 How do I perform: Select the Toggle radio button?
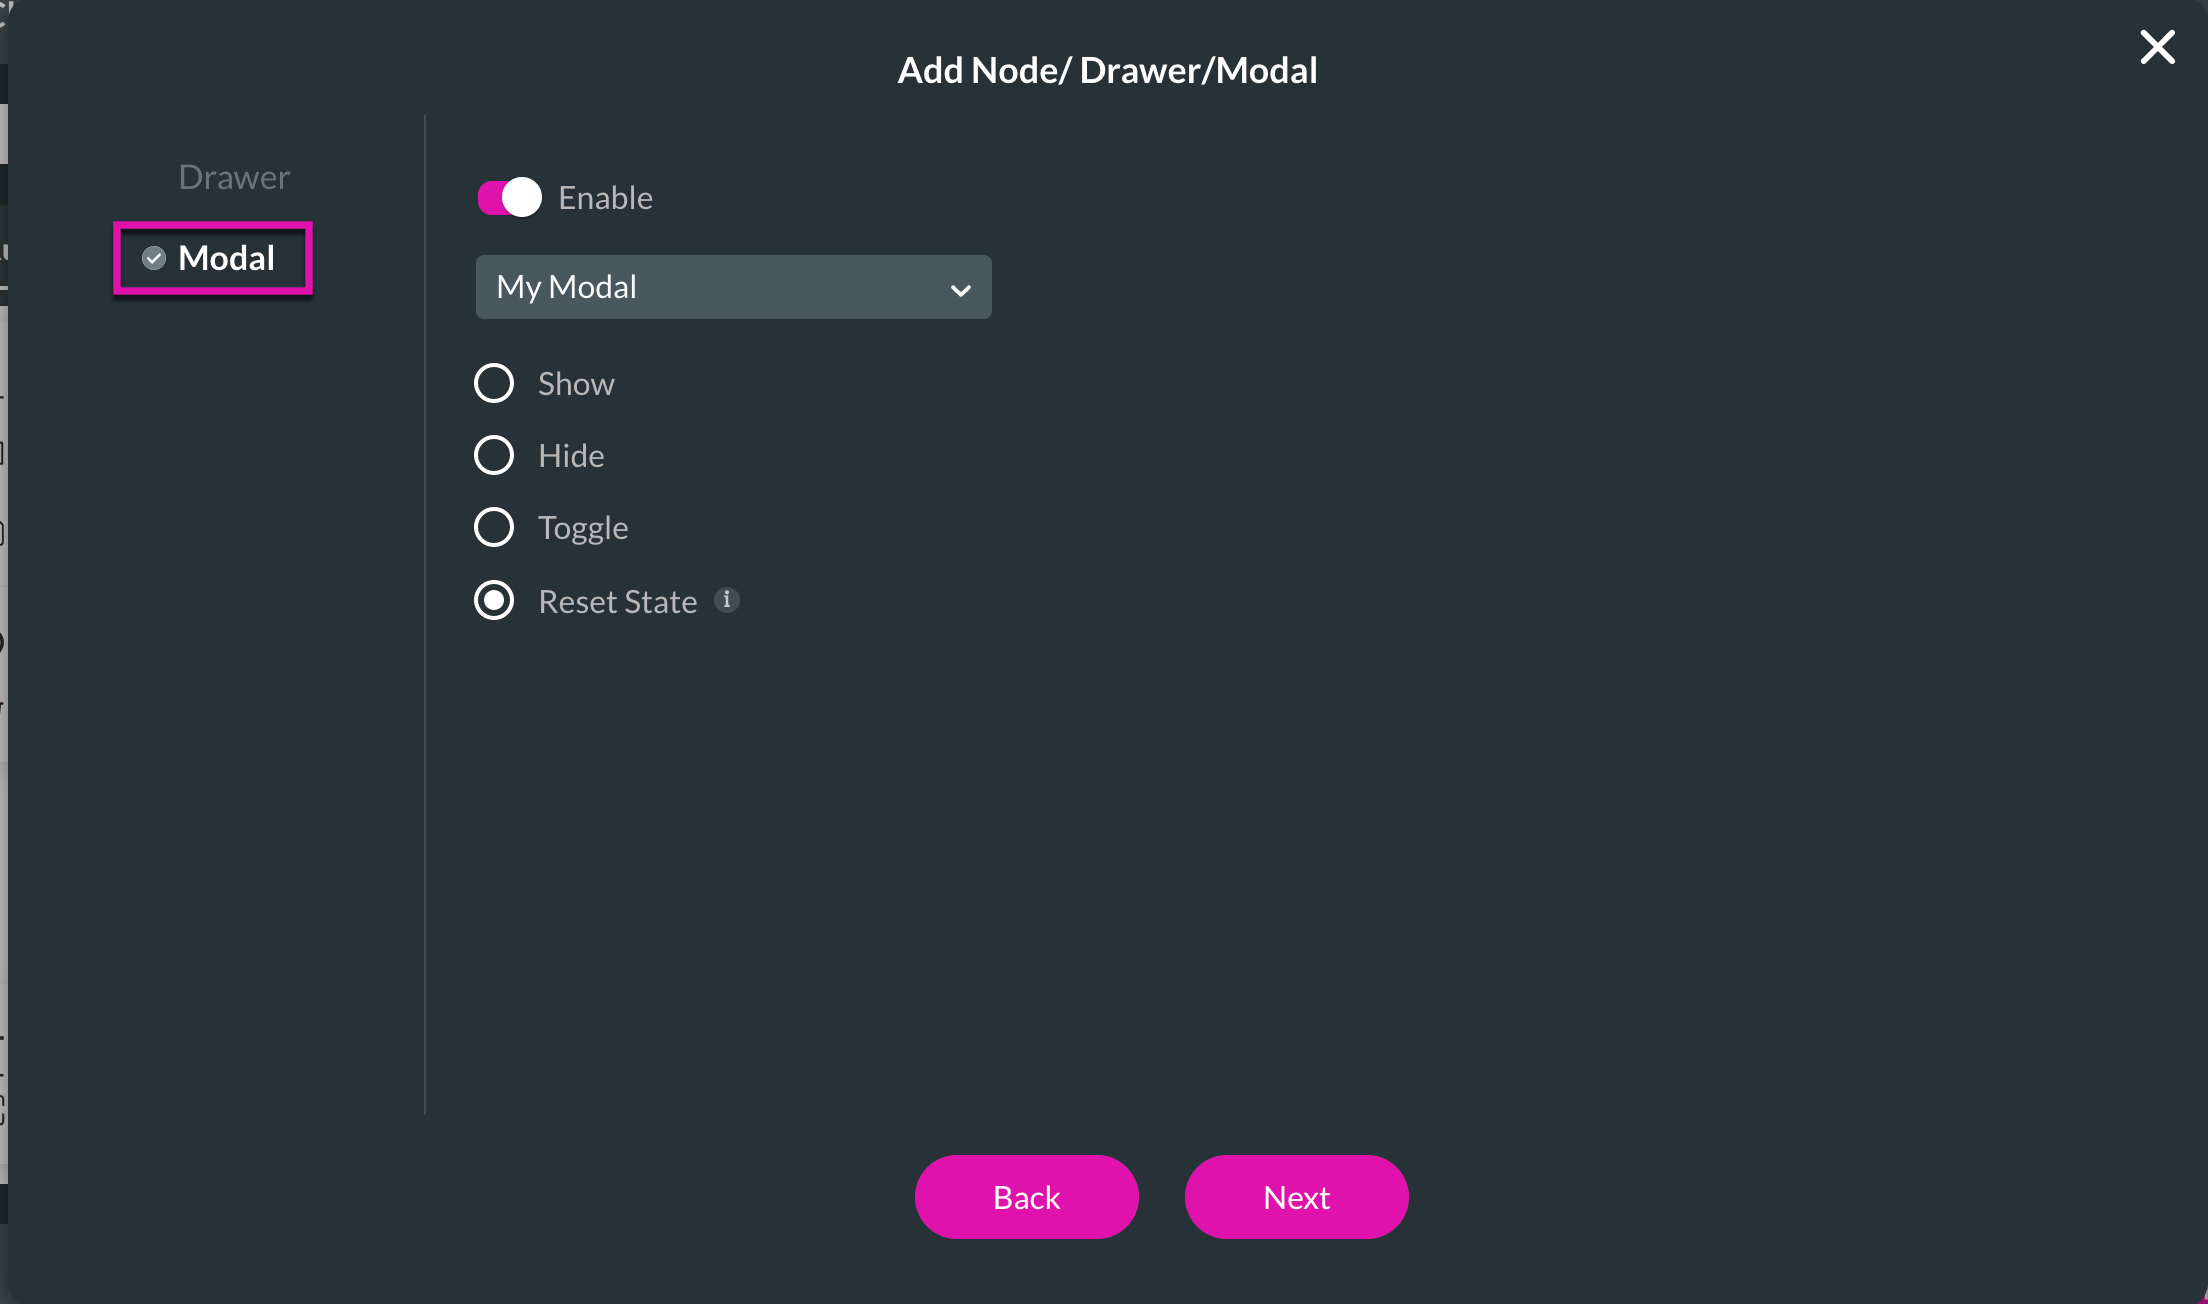click(x=495, y=526)
